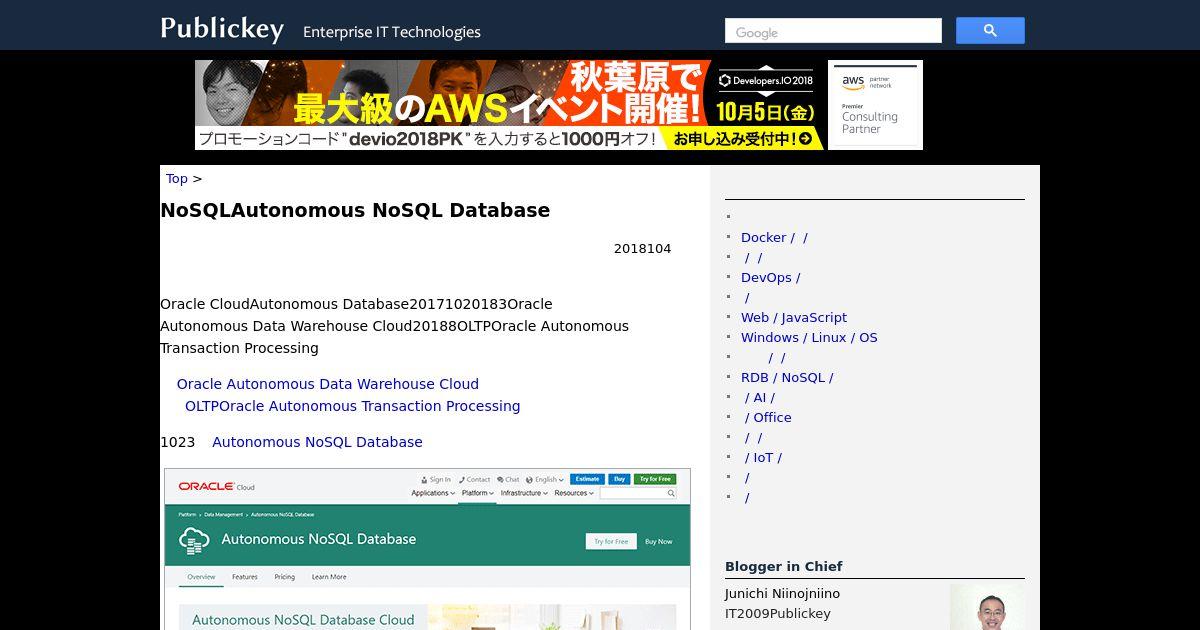The width and height of the screenshot is (1200, 630).
Task: Go to the Top breadcrumb link
Action: [x=177, y=178]
